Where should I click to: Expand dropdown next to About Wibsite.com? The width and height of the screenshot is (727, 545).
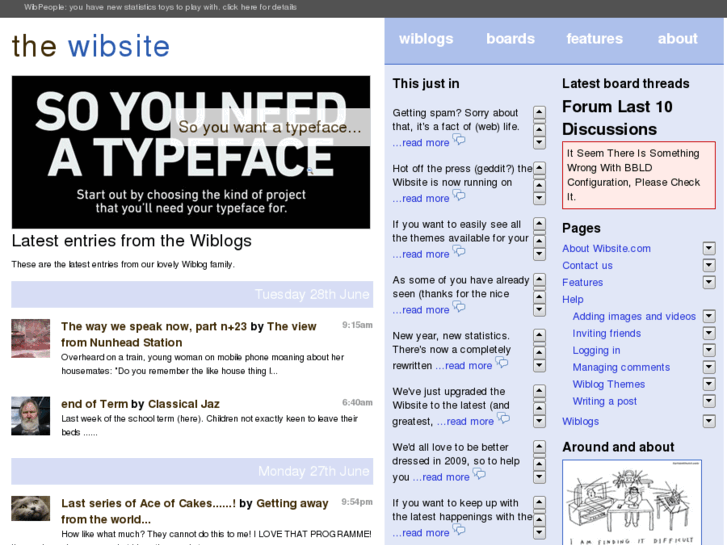[x=709, y=248]
